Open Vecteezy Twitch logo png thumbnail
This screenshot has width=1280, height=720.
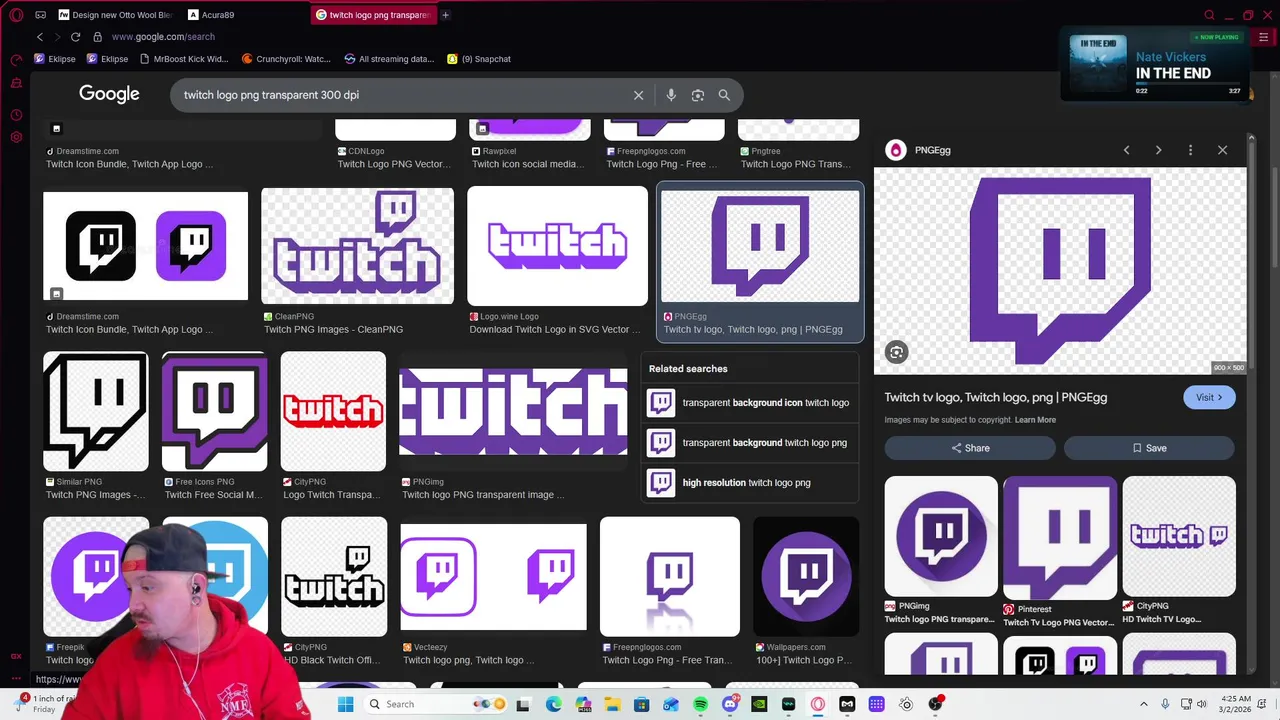(493, 577)
